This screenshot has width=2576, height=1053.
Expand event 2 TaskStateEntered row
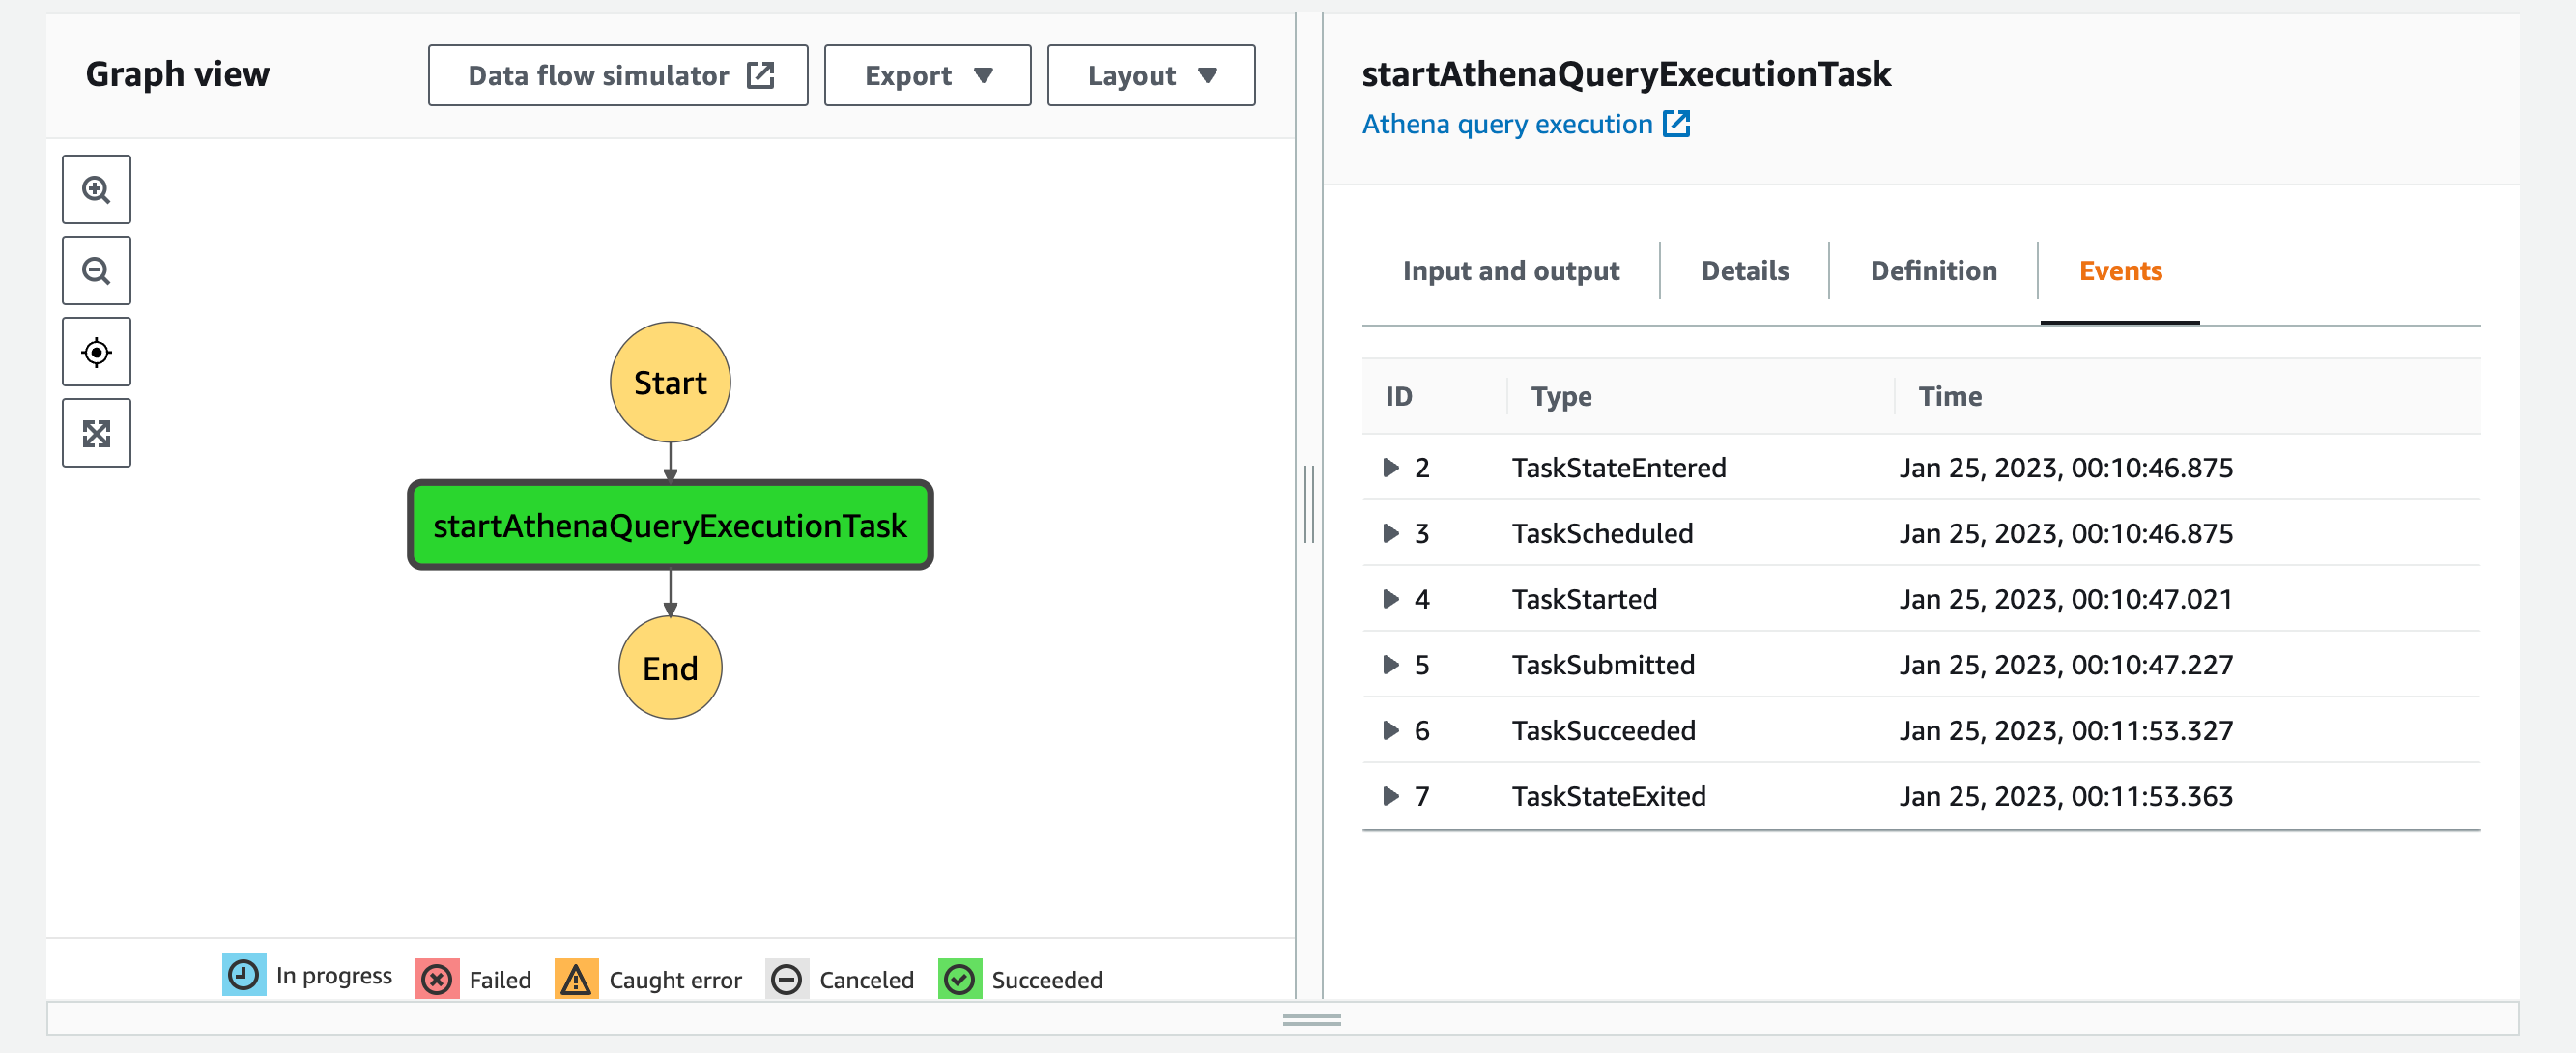[1390, 467]
